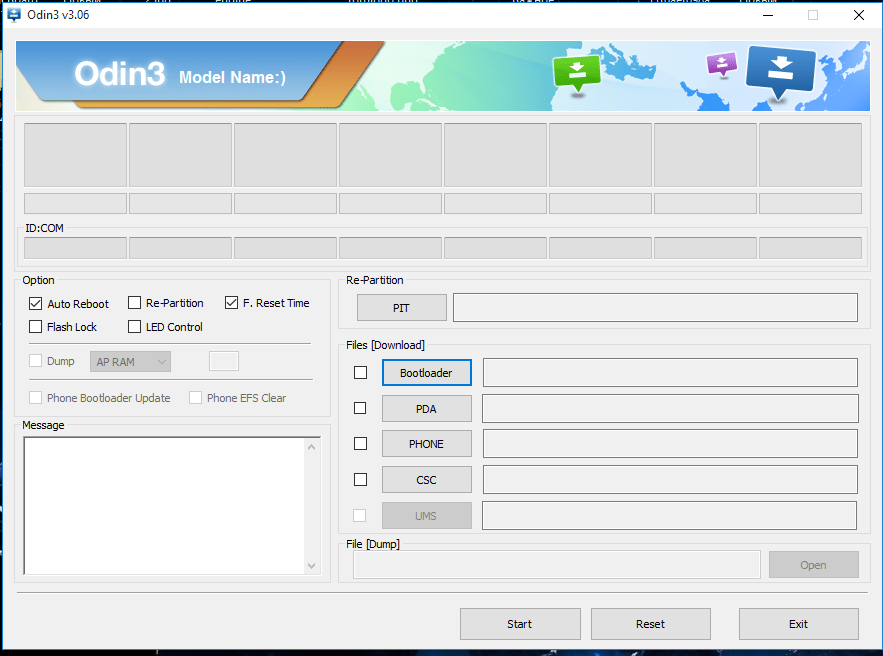
Task: Enable the Flash Lock checkbox
Action: 36,327
